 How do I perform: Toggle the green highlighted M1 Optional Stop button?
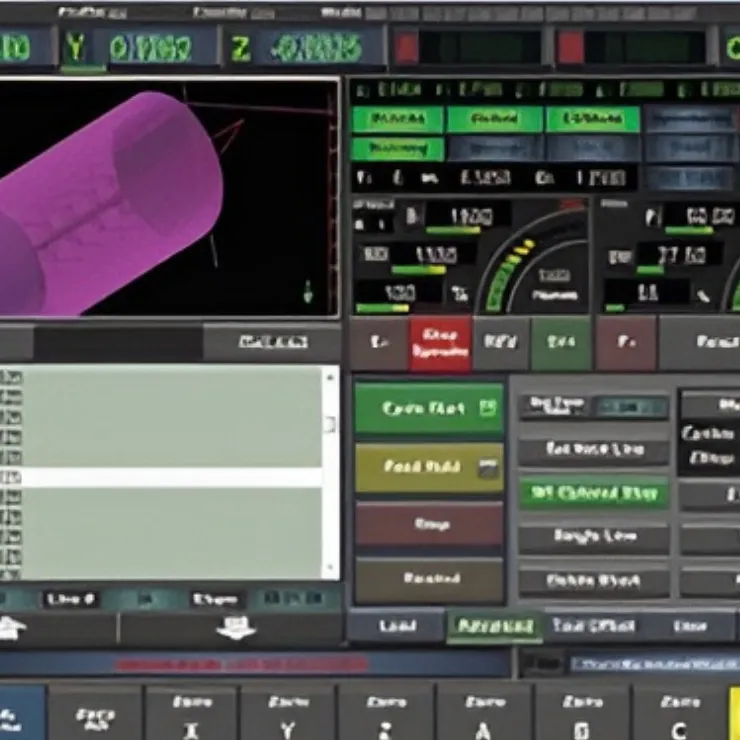(x=593, y=493)
